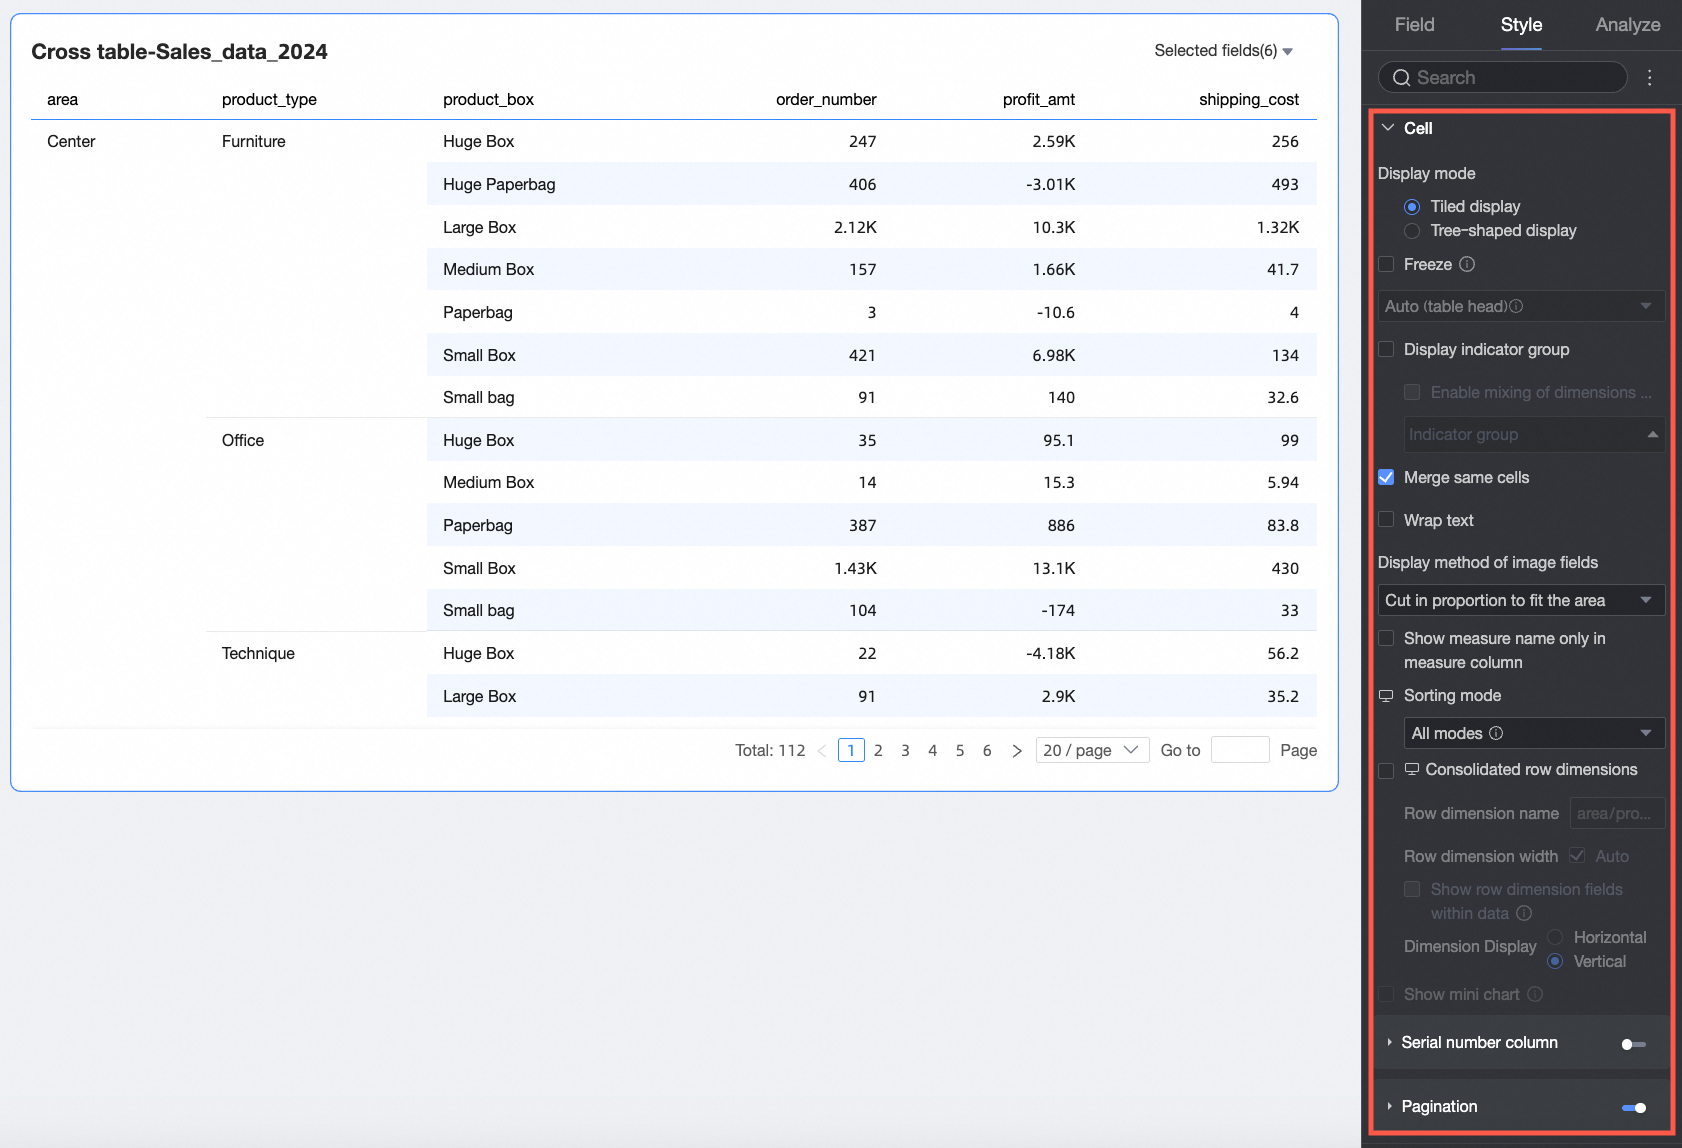
Task: Click the Cross table-Sales_data_2024 title
Action: point(179,52)
